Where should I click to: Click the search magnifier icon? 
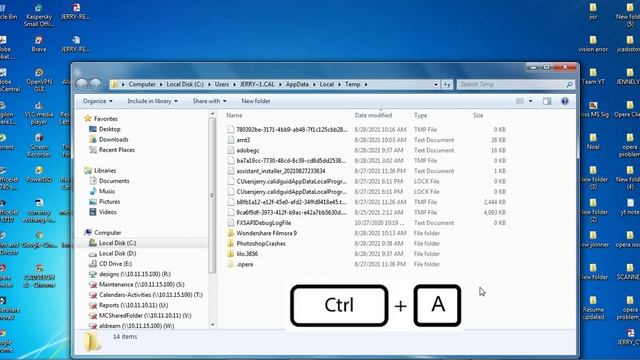point(569,84)
